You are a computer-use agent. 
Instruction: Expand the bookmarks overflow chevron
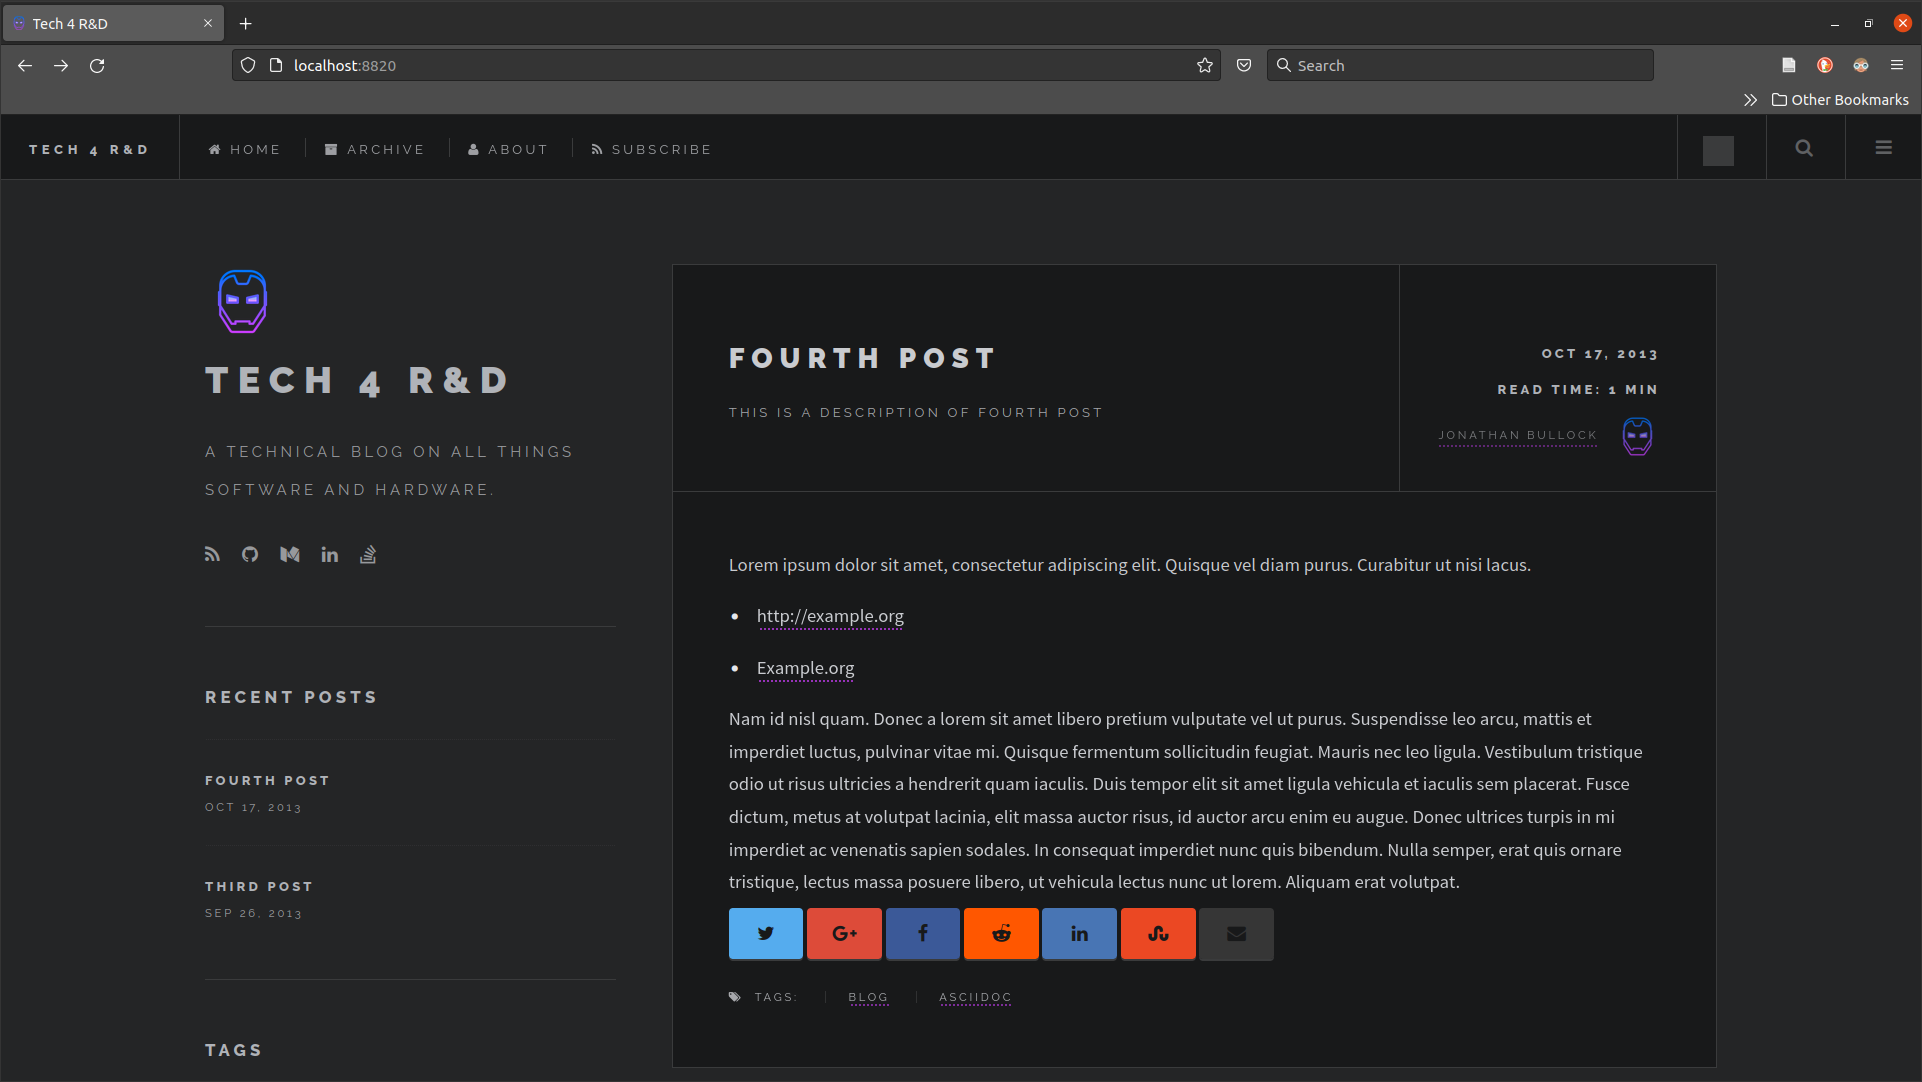point(1750,100)
